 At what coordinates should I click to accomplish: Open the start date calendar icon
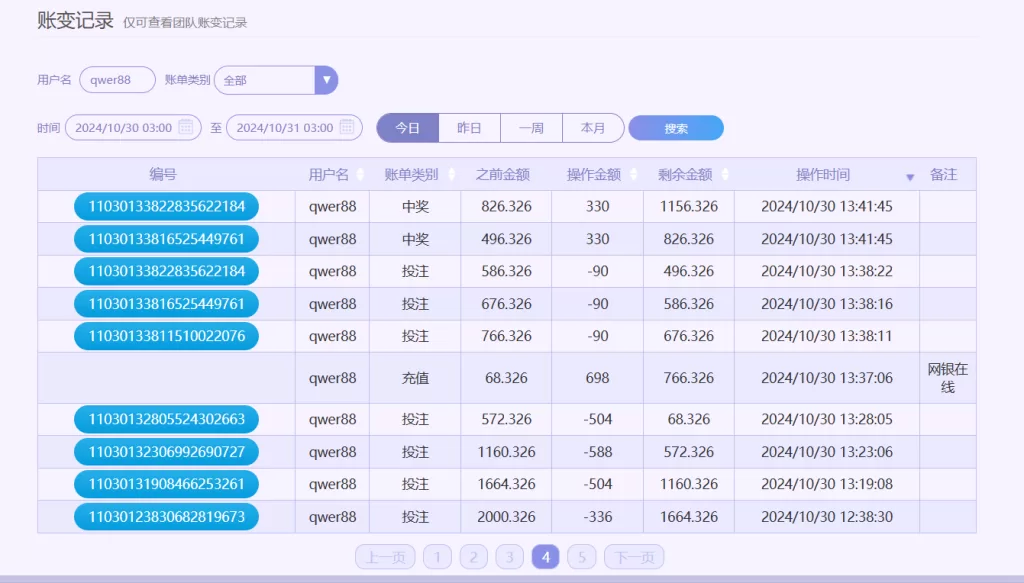(x=186, y=127)
